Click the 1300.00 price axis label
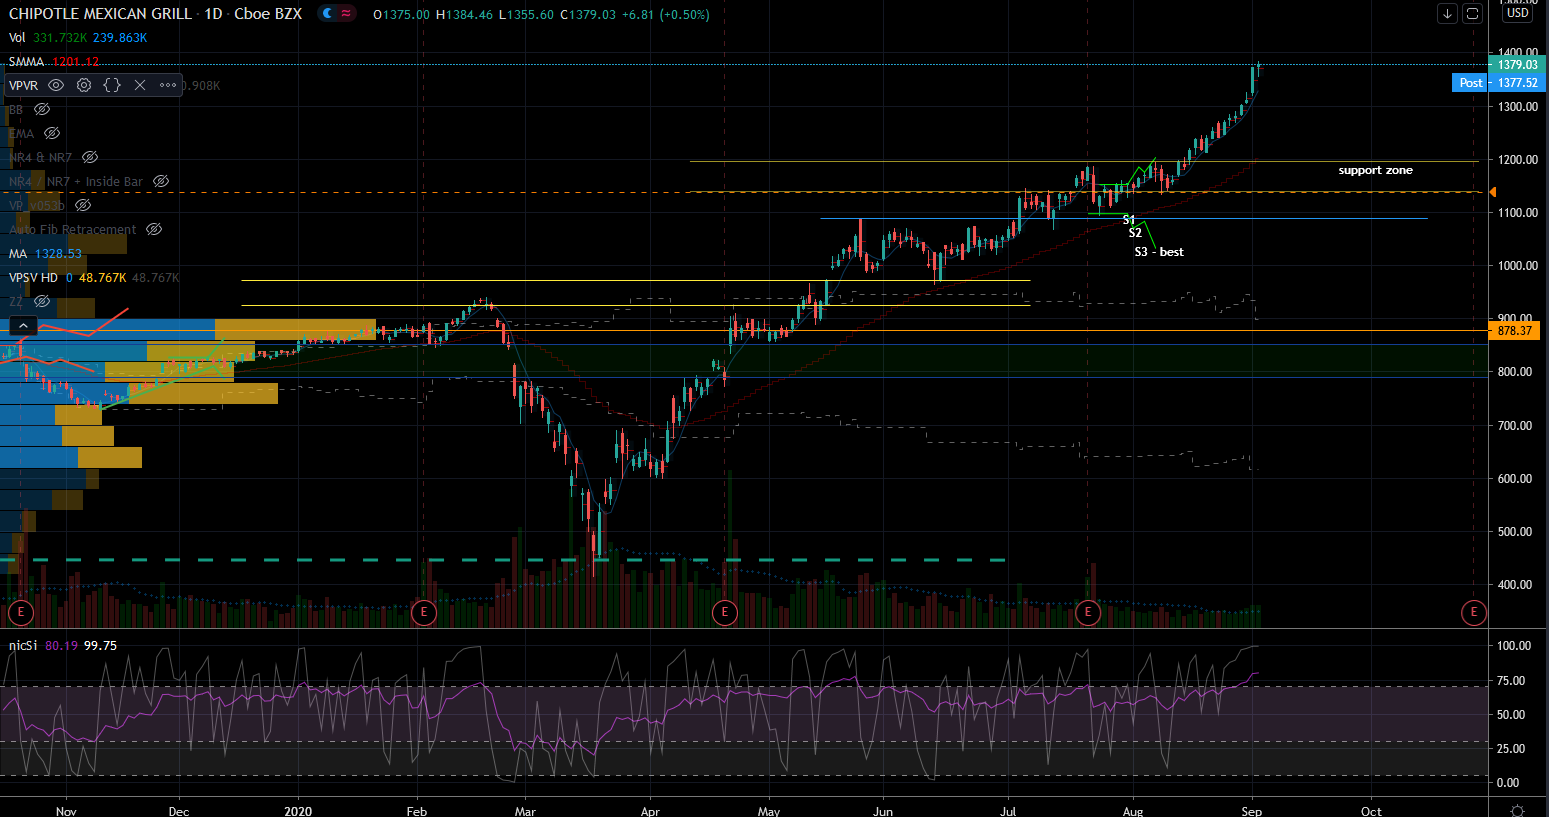1549x817 pixels. tap(1518, 107)
